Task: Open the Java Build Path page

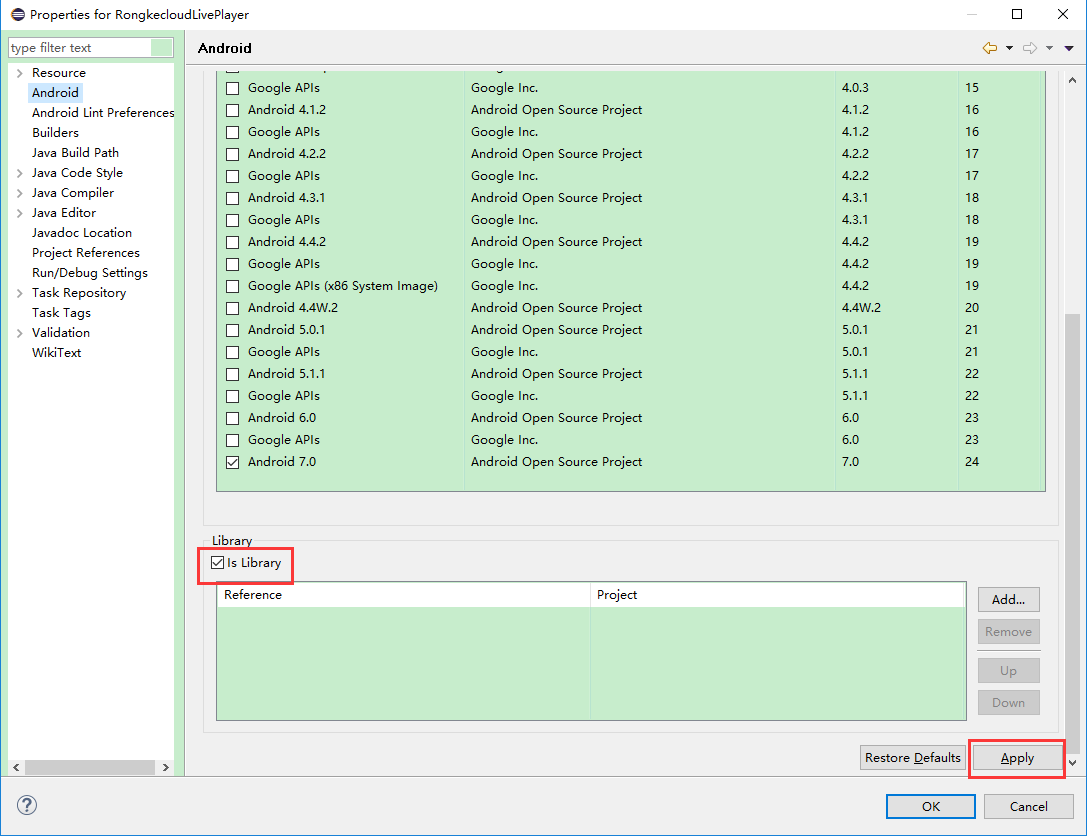Action: tap(75, 153)
